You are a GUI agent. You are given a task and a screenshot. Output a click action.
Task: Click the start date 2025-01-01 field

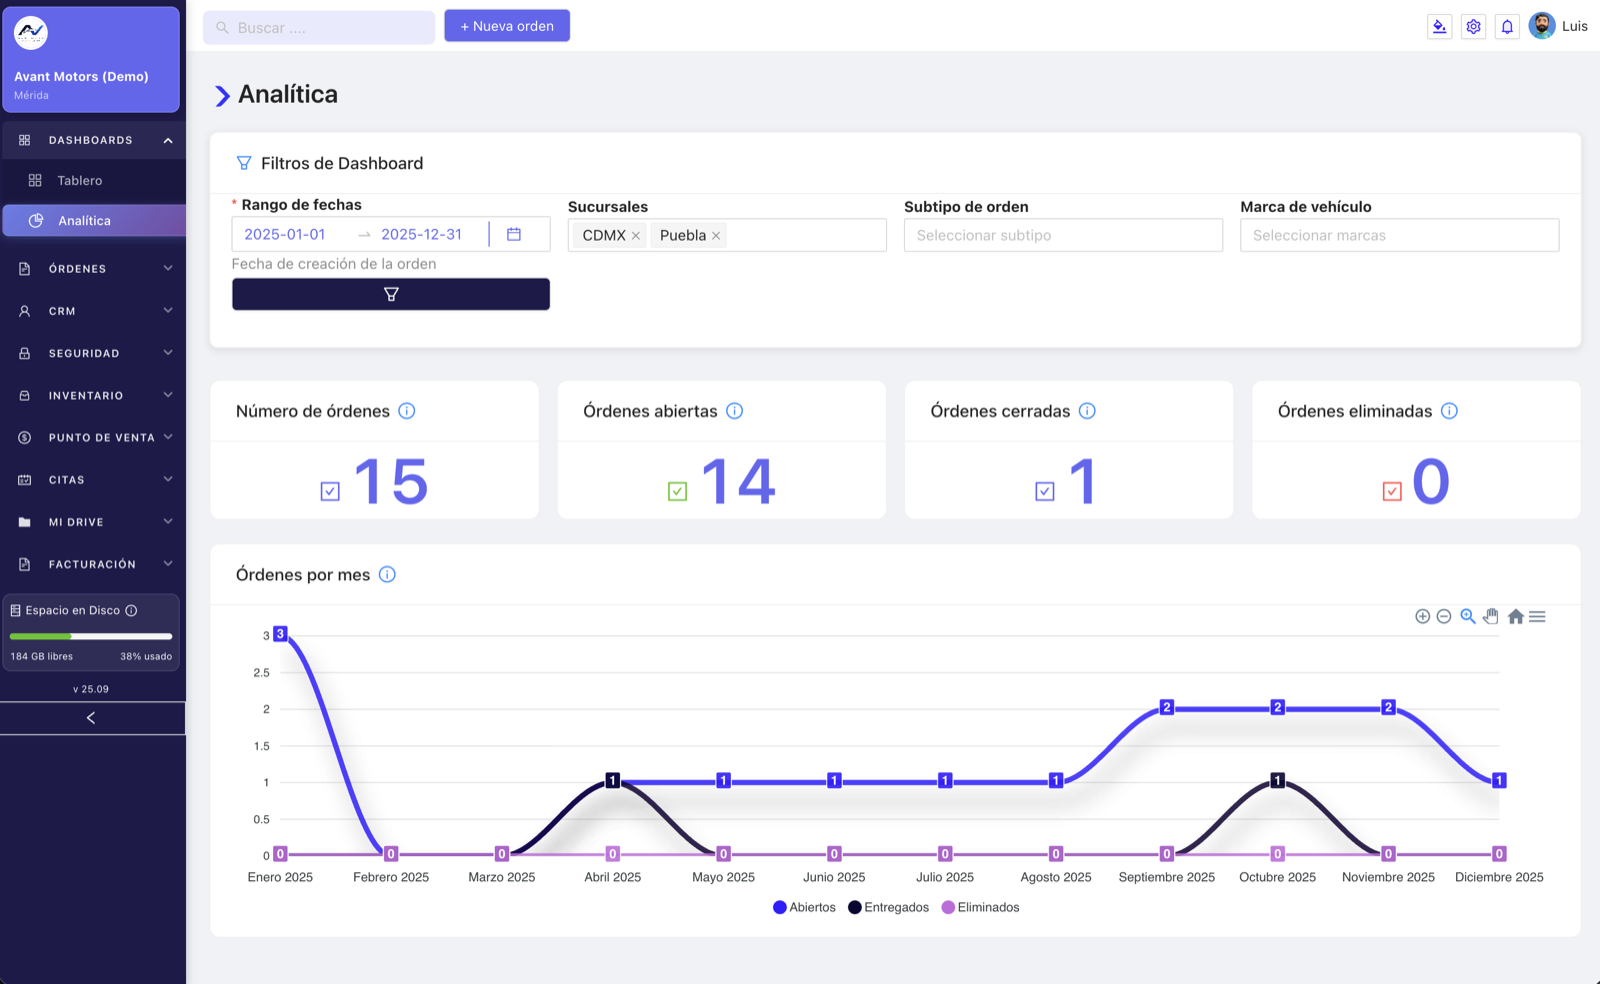coord(285,234)
